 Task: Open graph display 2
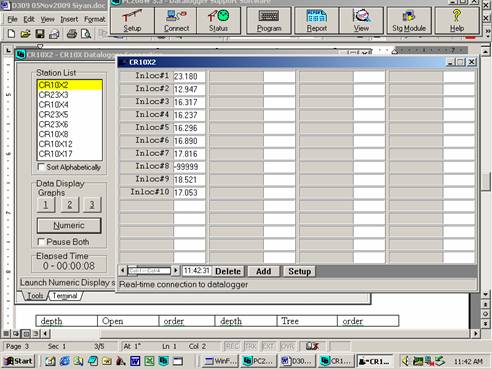click(x=69, y=204)
